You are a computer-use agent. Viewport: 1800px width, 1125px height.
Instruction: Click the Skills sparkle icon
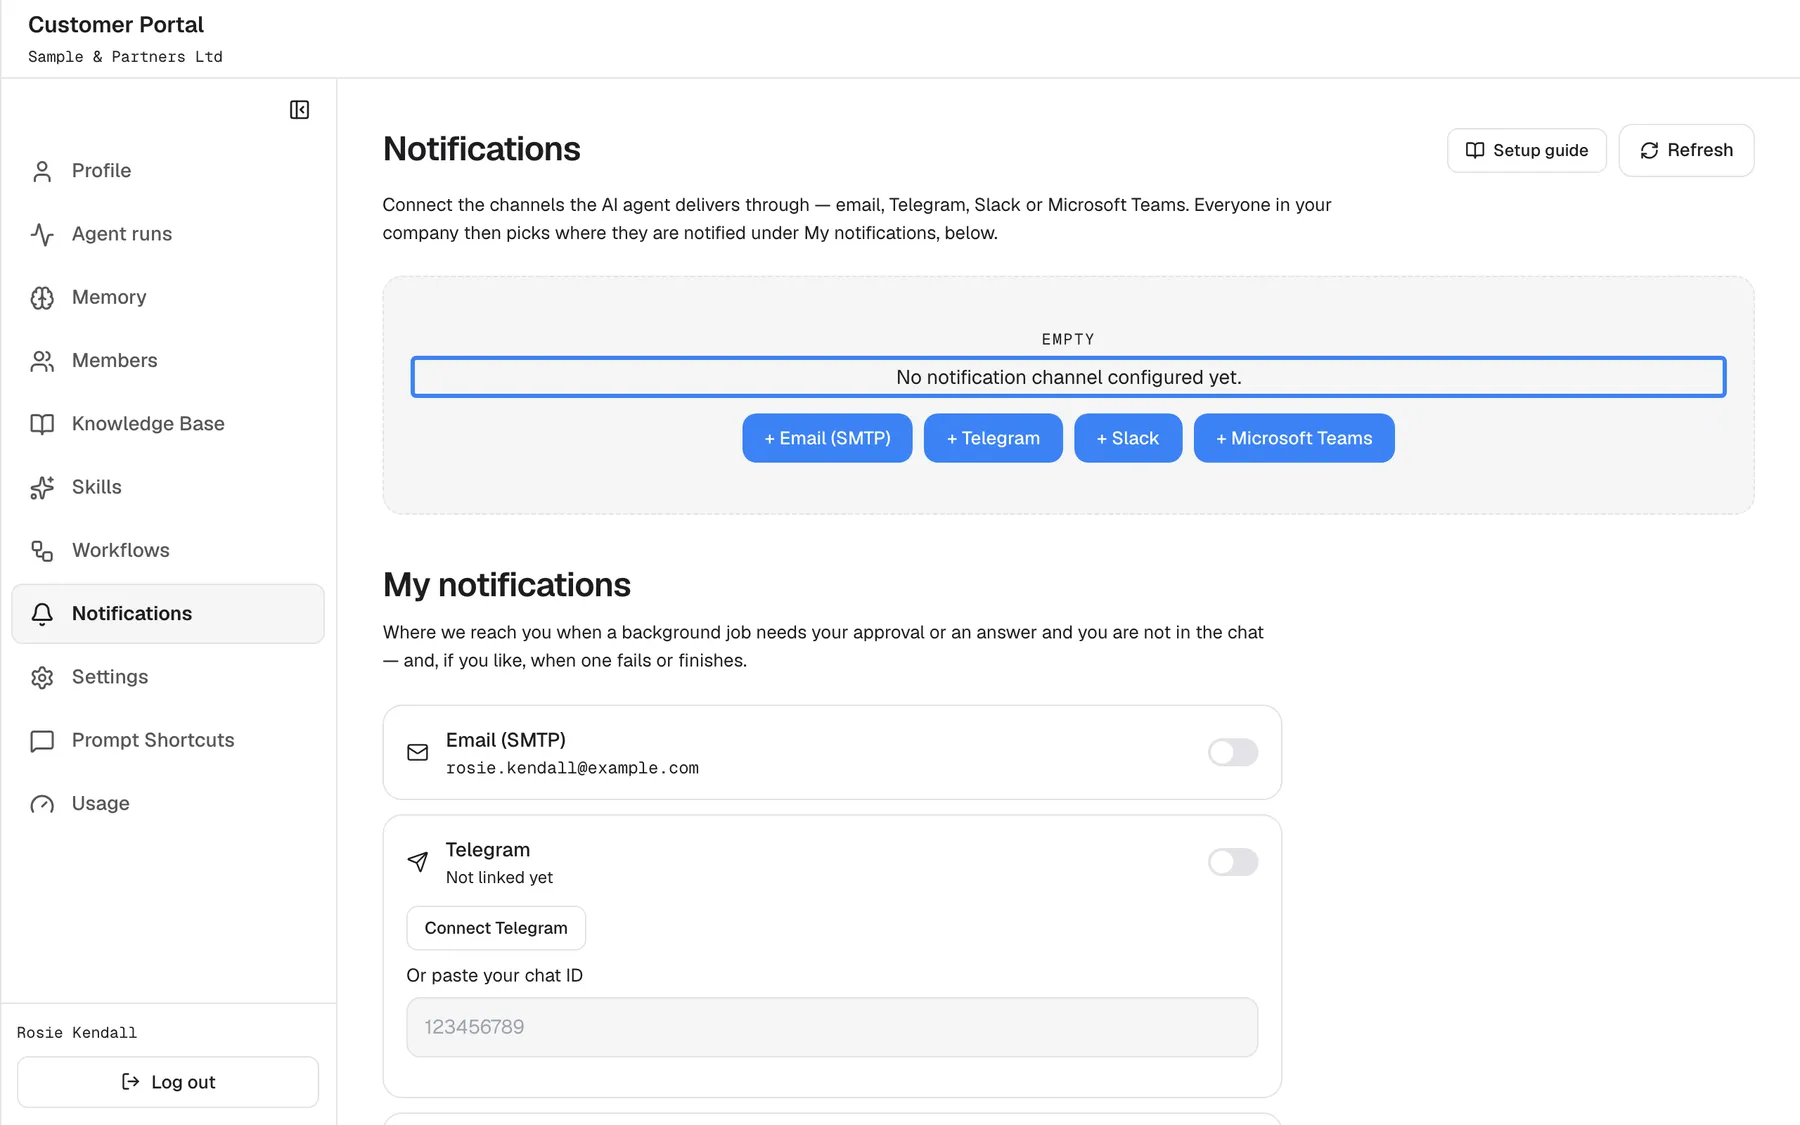(x=42, y=487)
